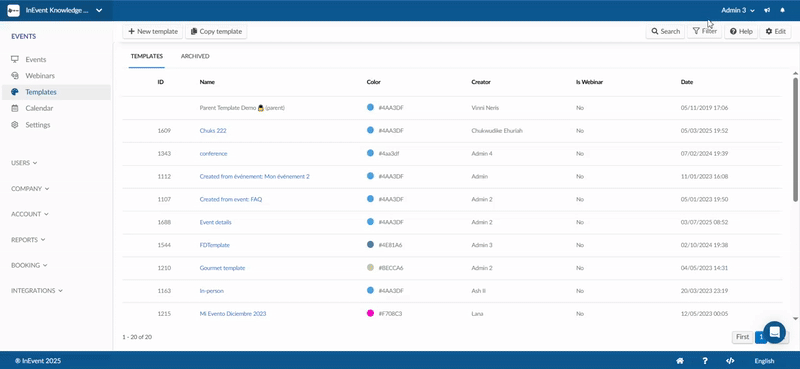Expand the USERS sidebar section
The image size is (800, 369).
(24, 163)
